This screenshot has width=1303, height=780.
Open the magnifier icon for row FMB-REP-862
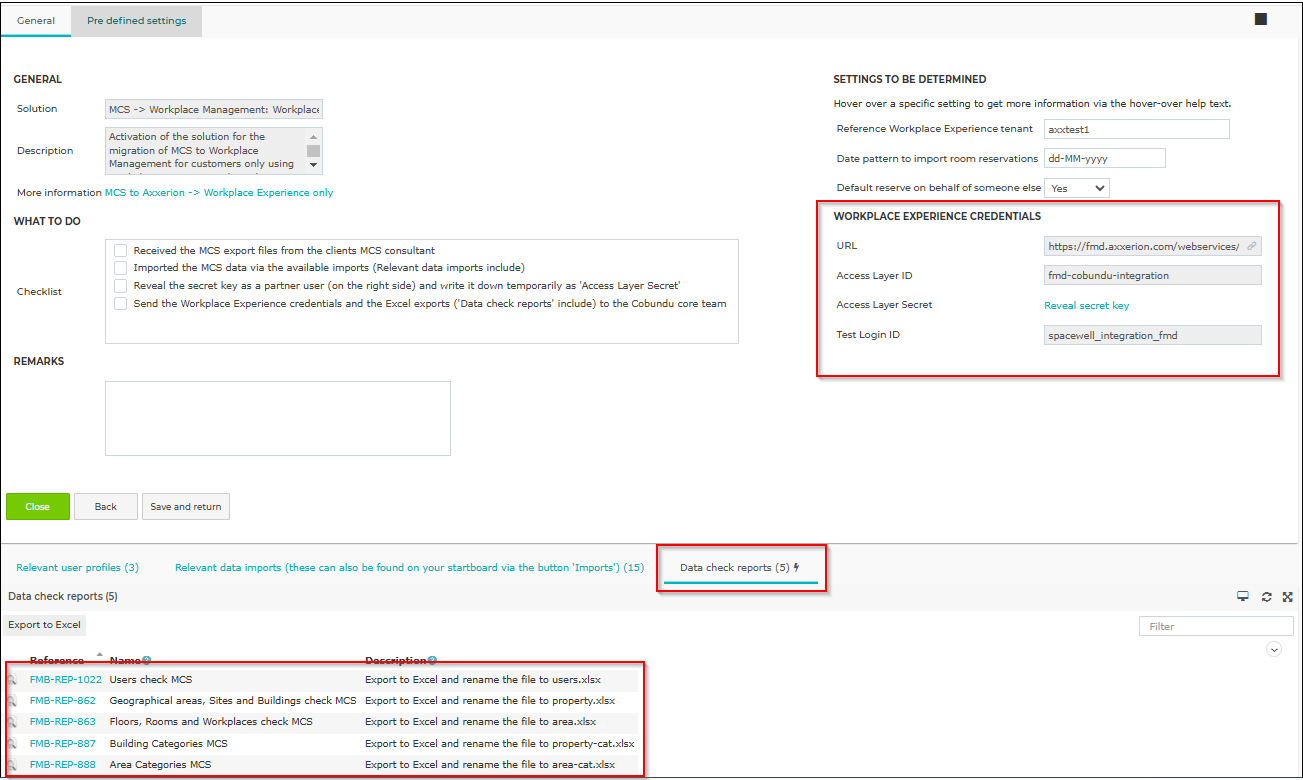12,701
